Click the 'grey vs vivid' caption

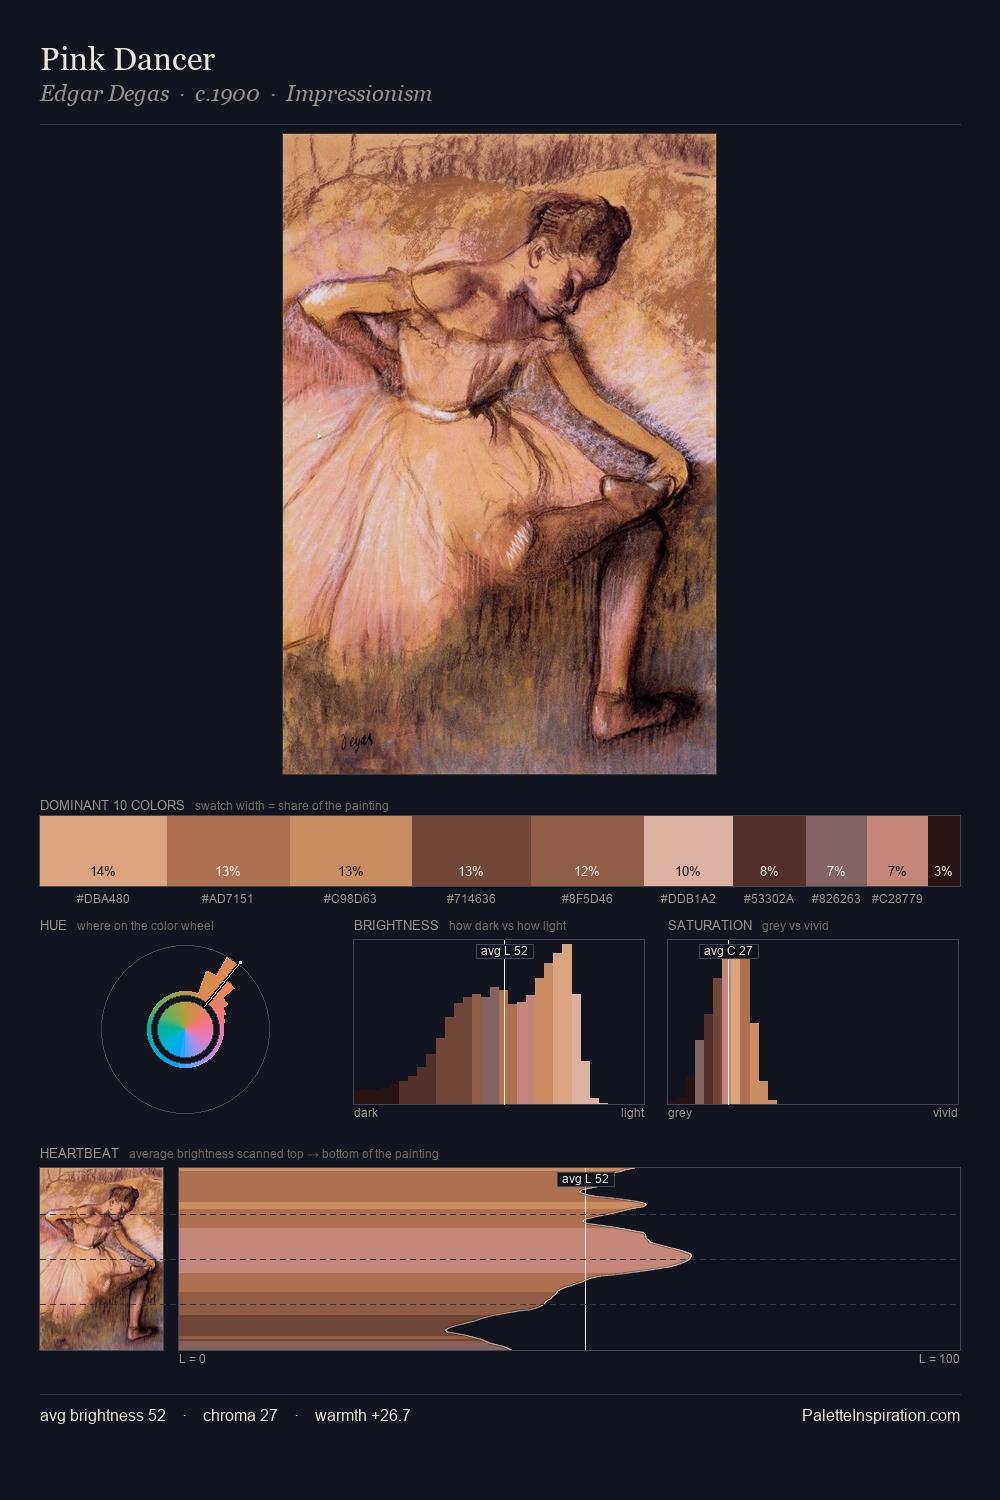pos(795,926)
